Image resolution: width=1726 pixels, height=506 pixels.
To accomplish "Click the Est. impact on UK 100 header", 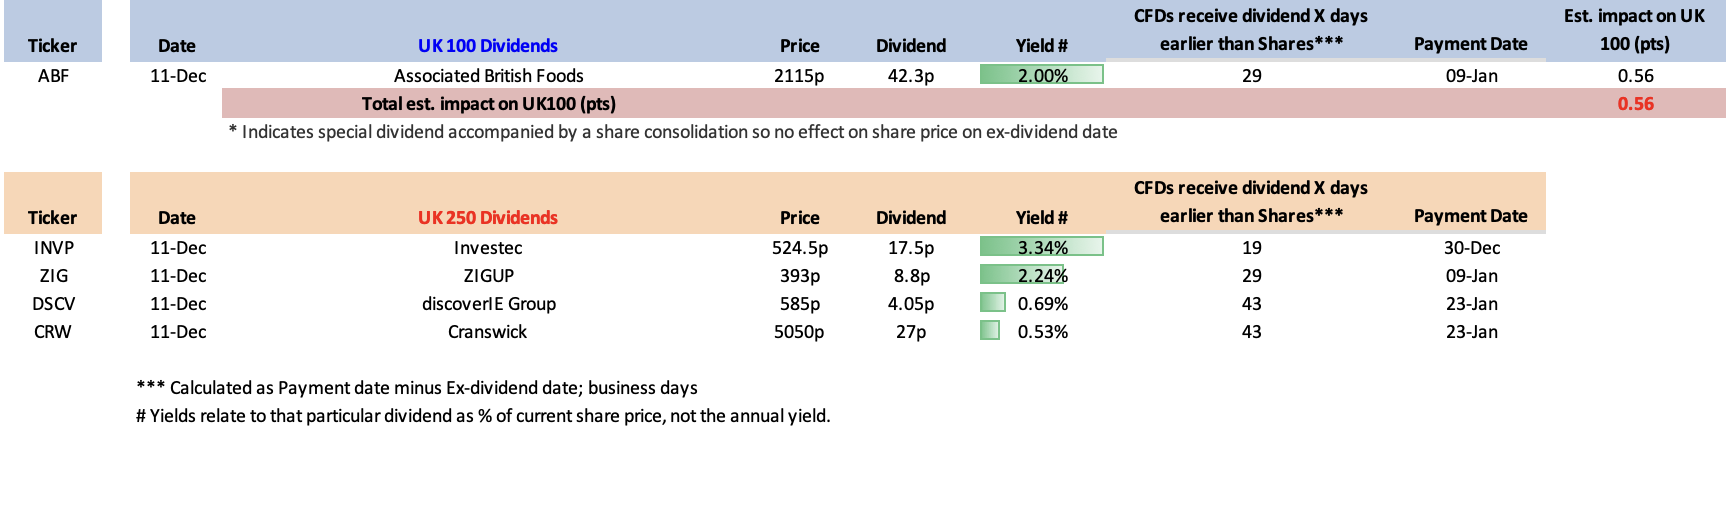I will (1634, 30).
